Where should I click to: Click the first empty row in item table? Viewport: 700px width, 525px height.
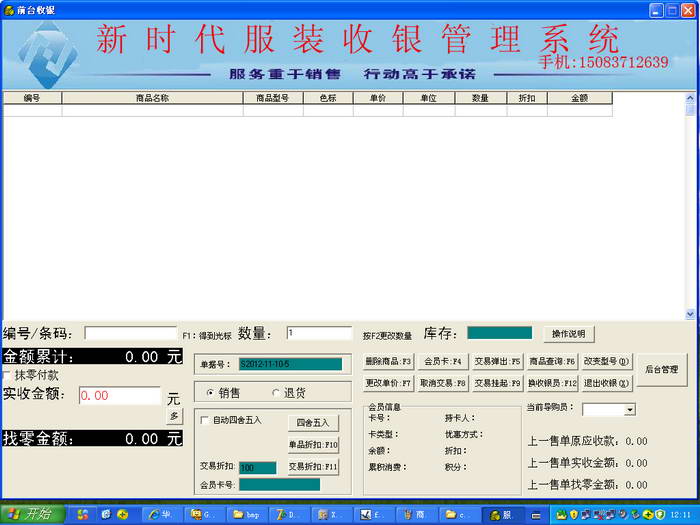point(308,110)
